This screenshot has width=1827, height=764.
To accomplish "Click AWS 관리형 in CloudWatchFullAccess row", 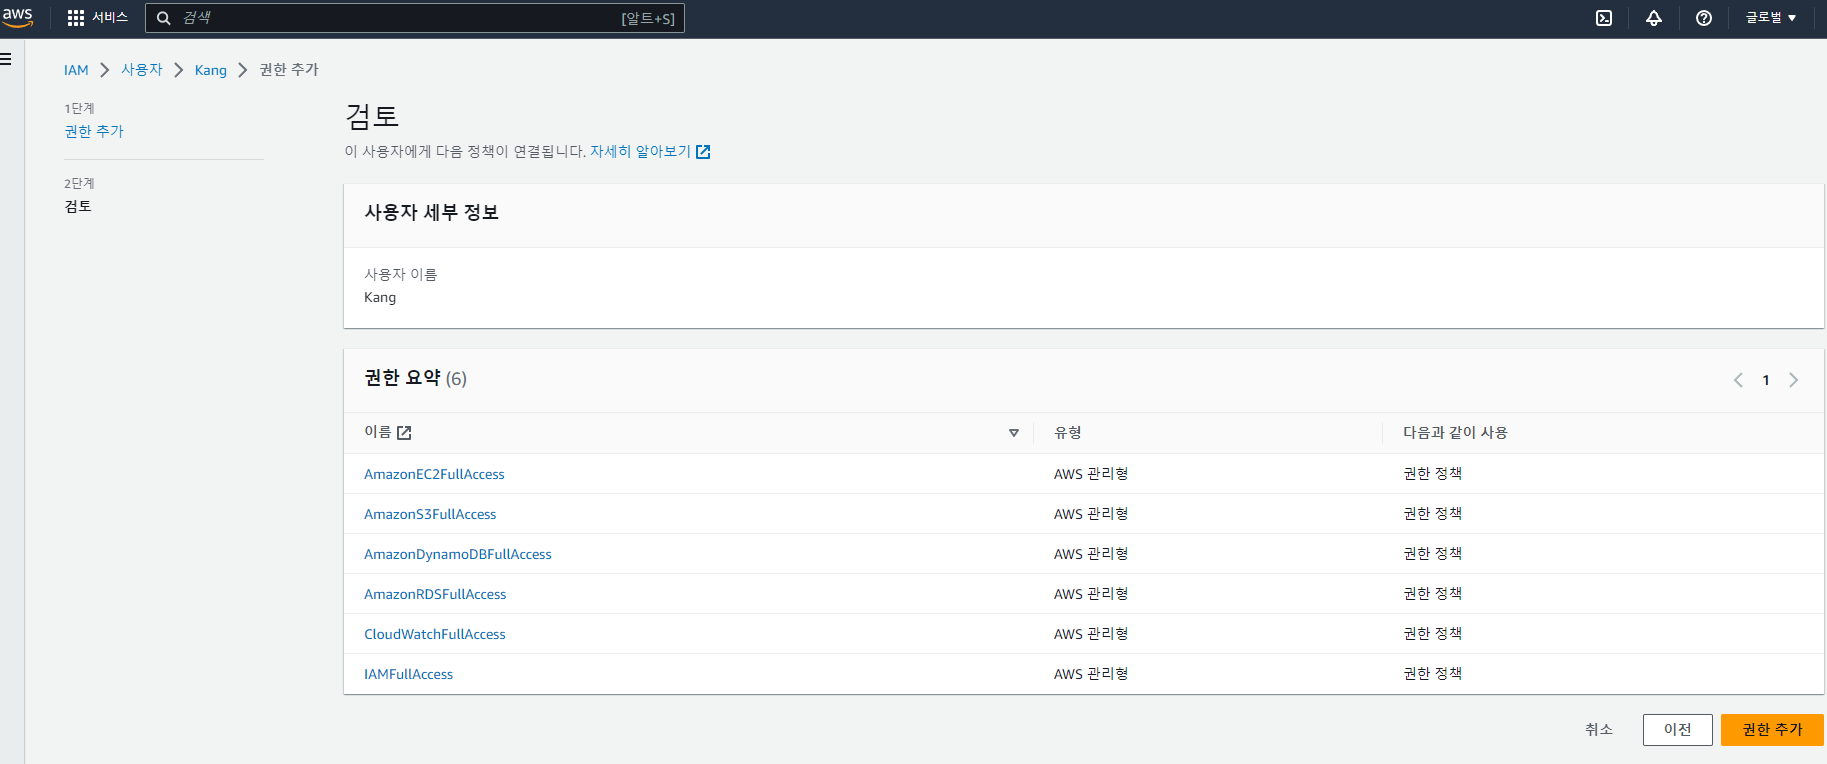I will coord(1091,634).
